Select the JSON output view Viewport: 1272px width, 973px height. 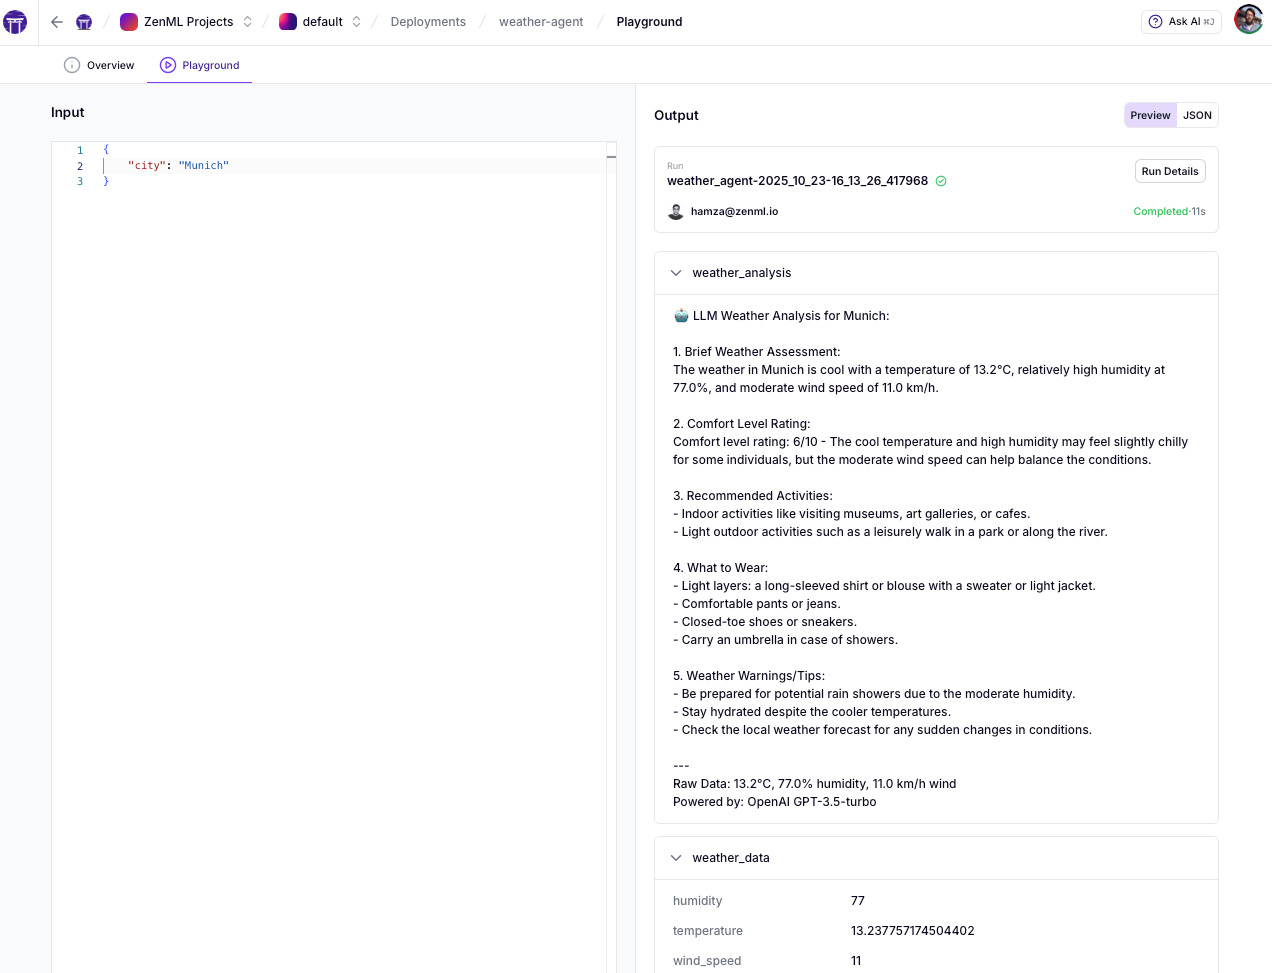pos(1197,115)
